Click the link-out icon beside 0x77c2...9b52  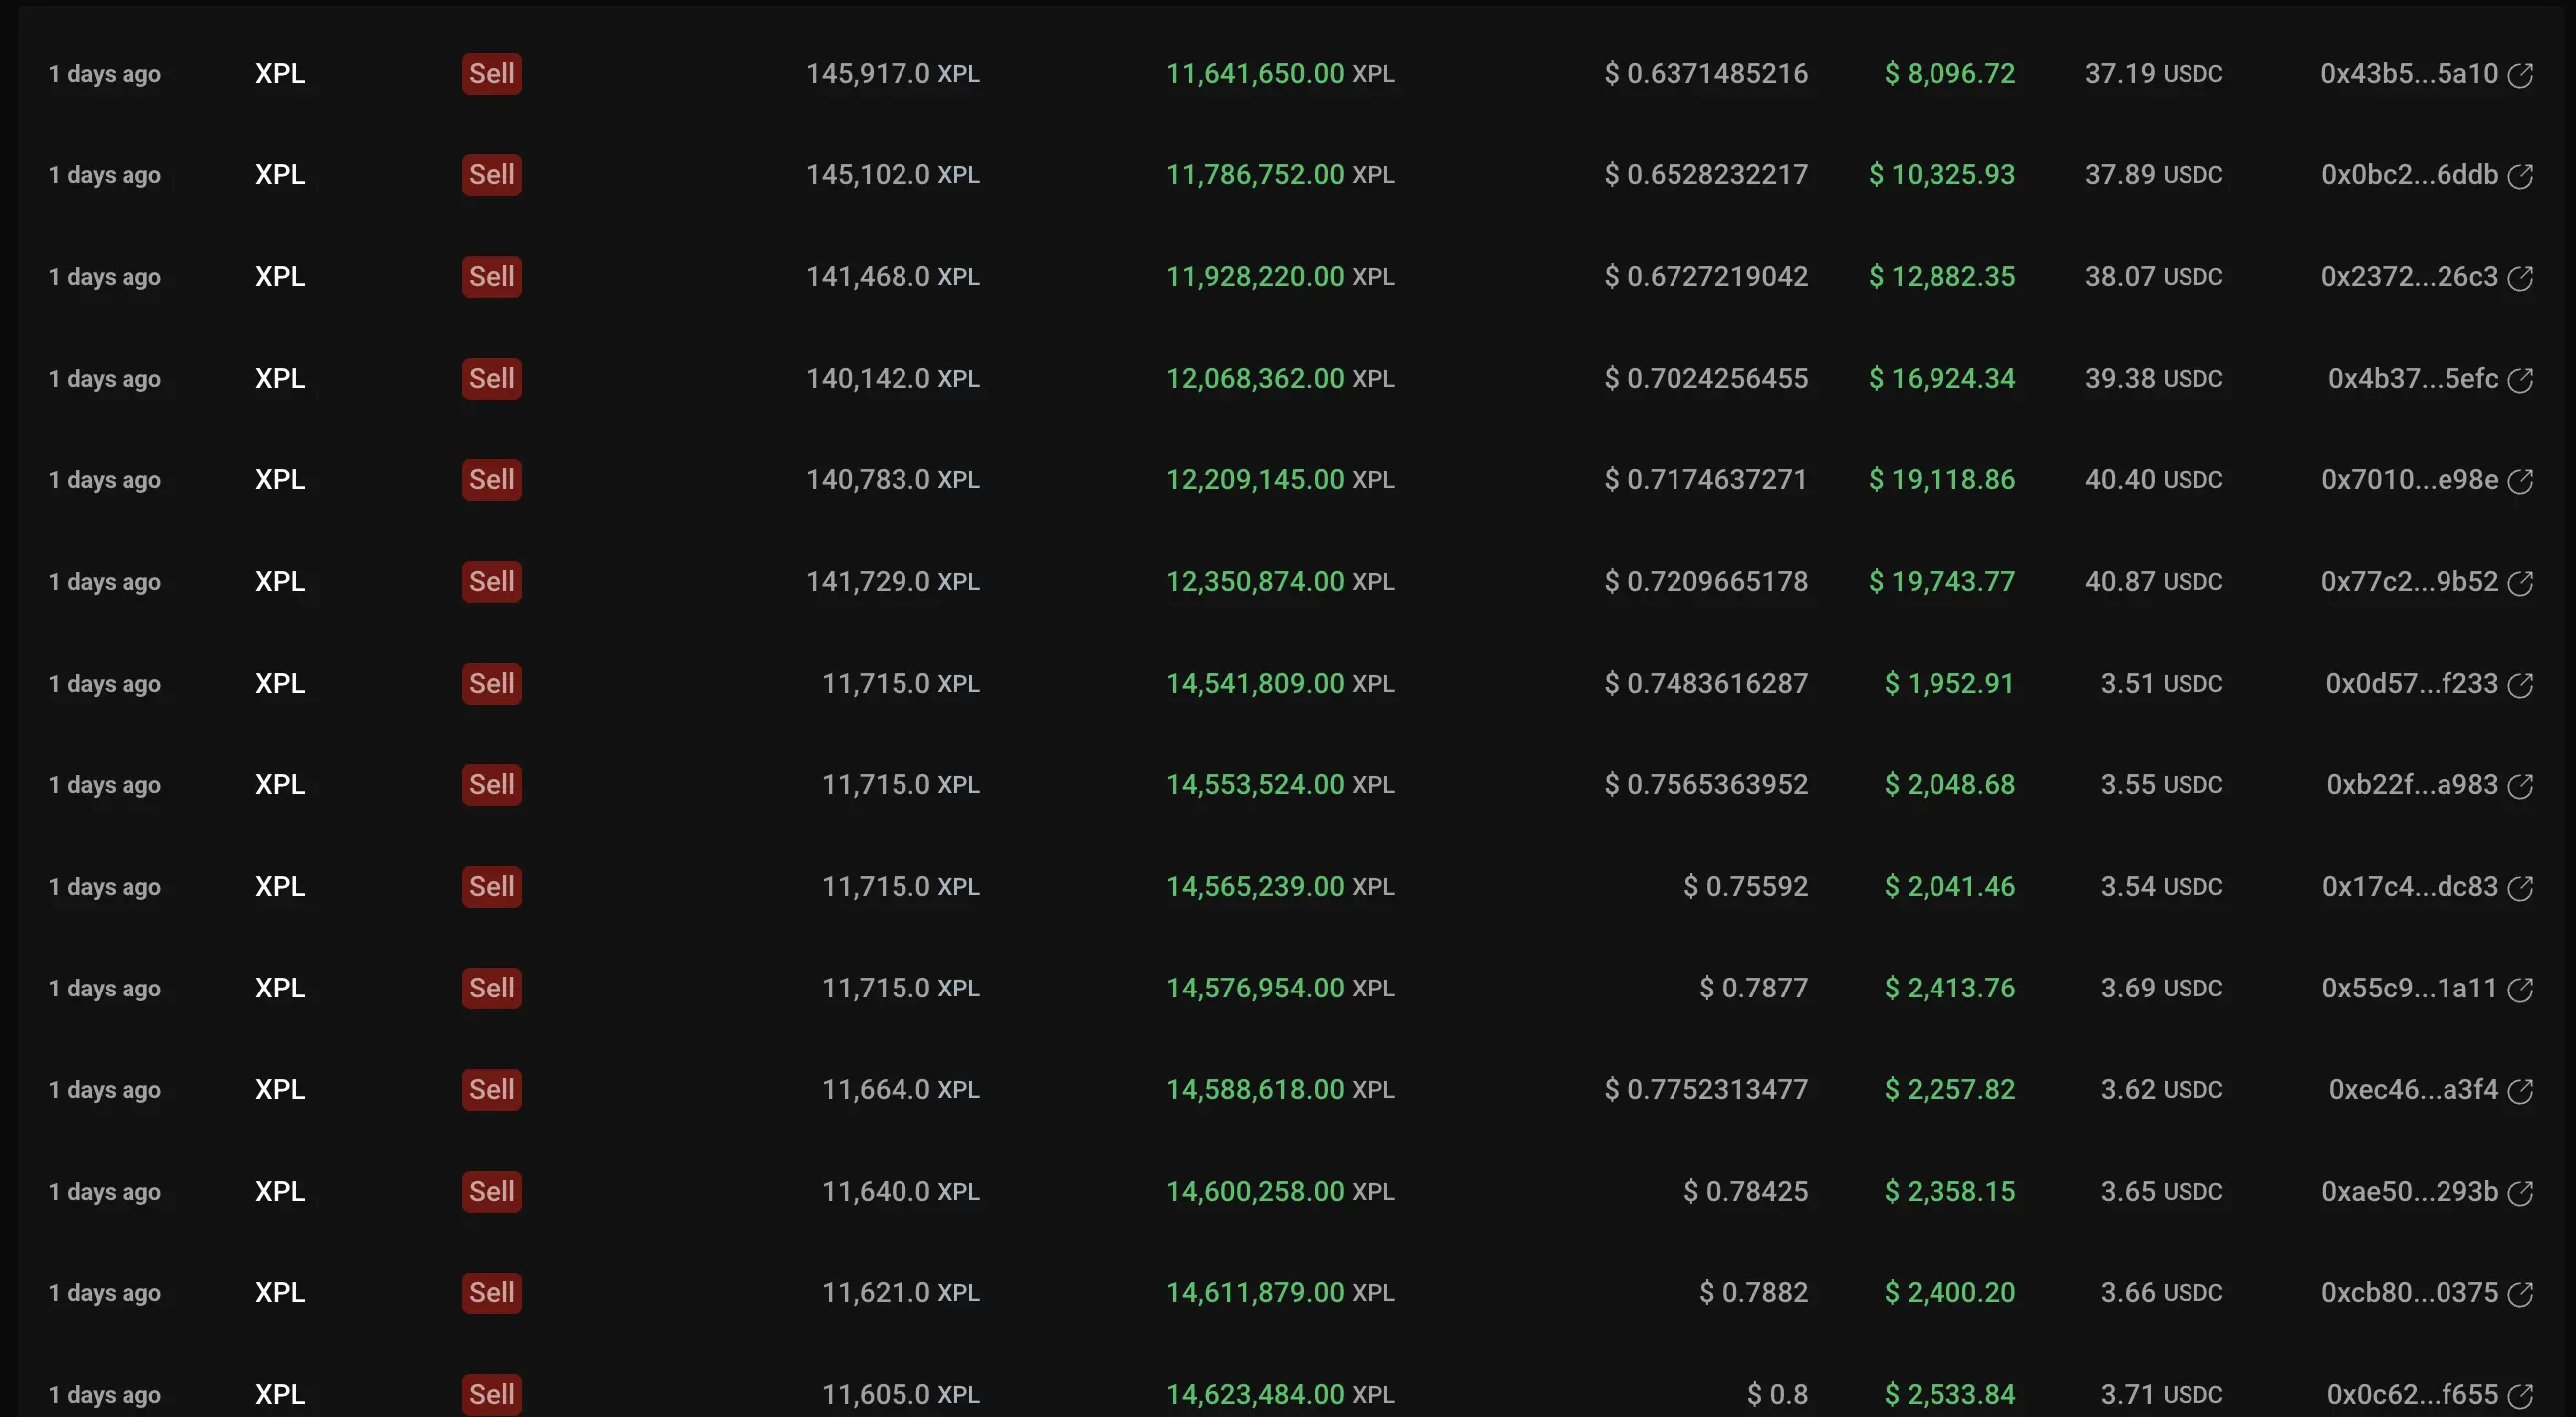pyautogui.click(x=2520, y=583)
